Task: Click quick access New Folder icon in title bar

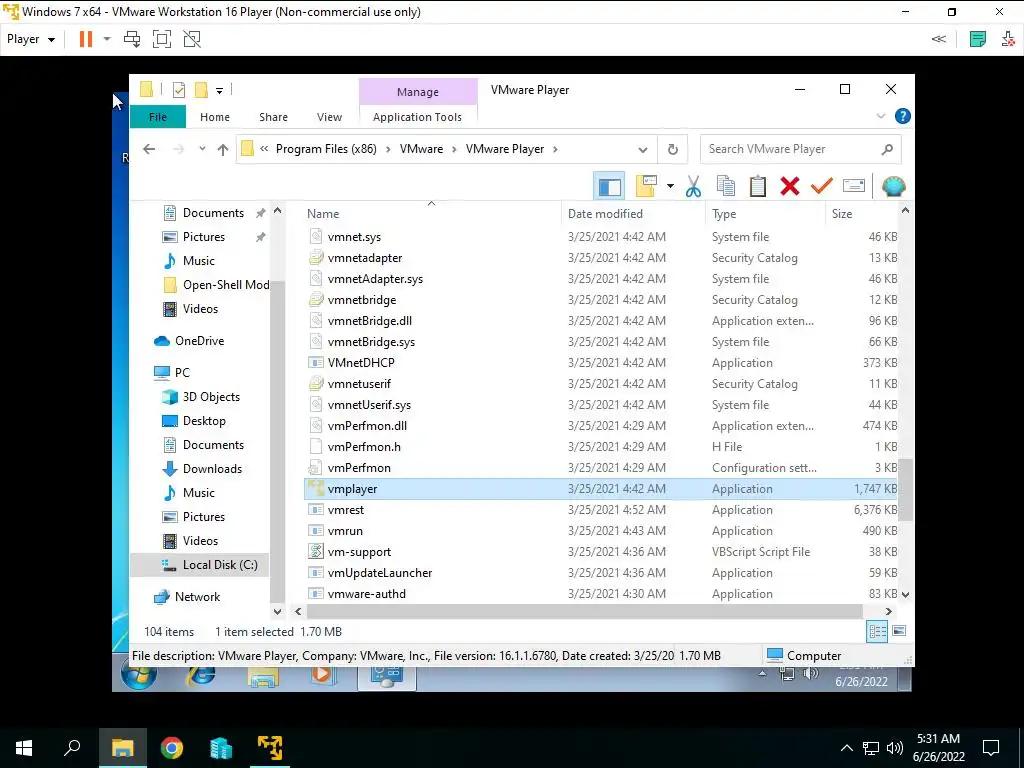Action: point(201,89)
